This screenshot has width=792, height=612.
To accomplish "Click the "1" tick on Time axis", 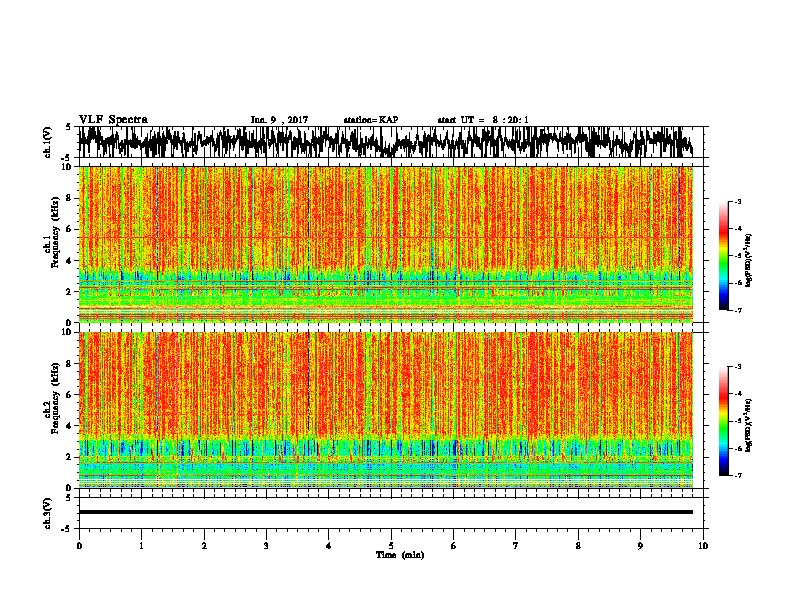I will point(141,546).
